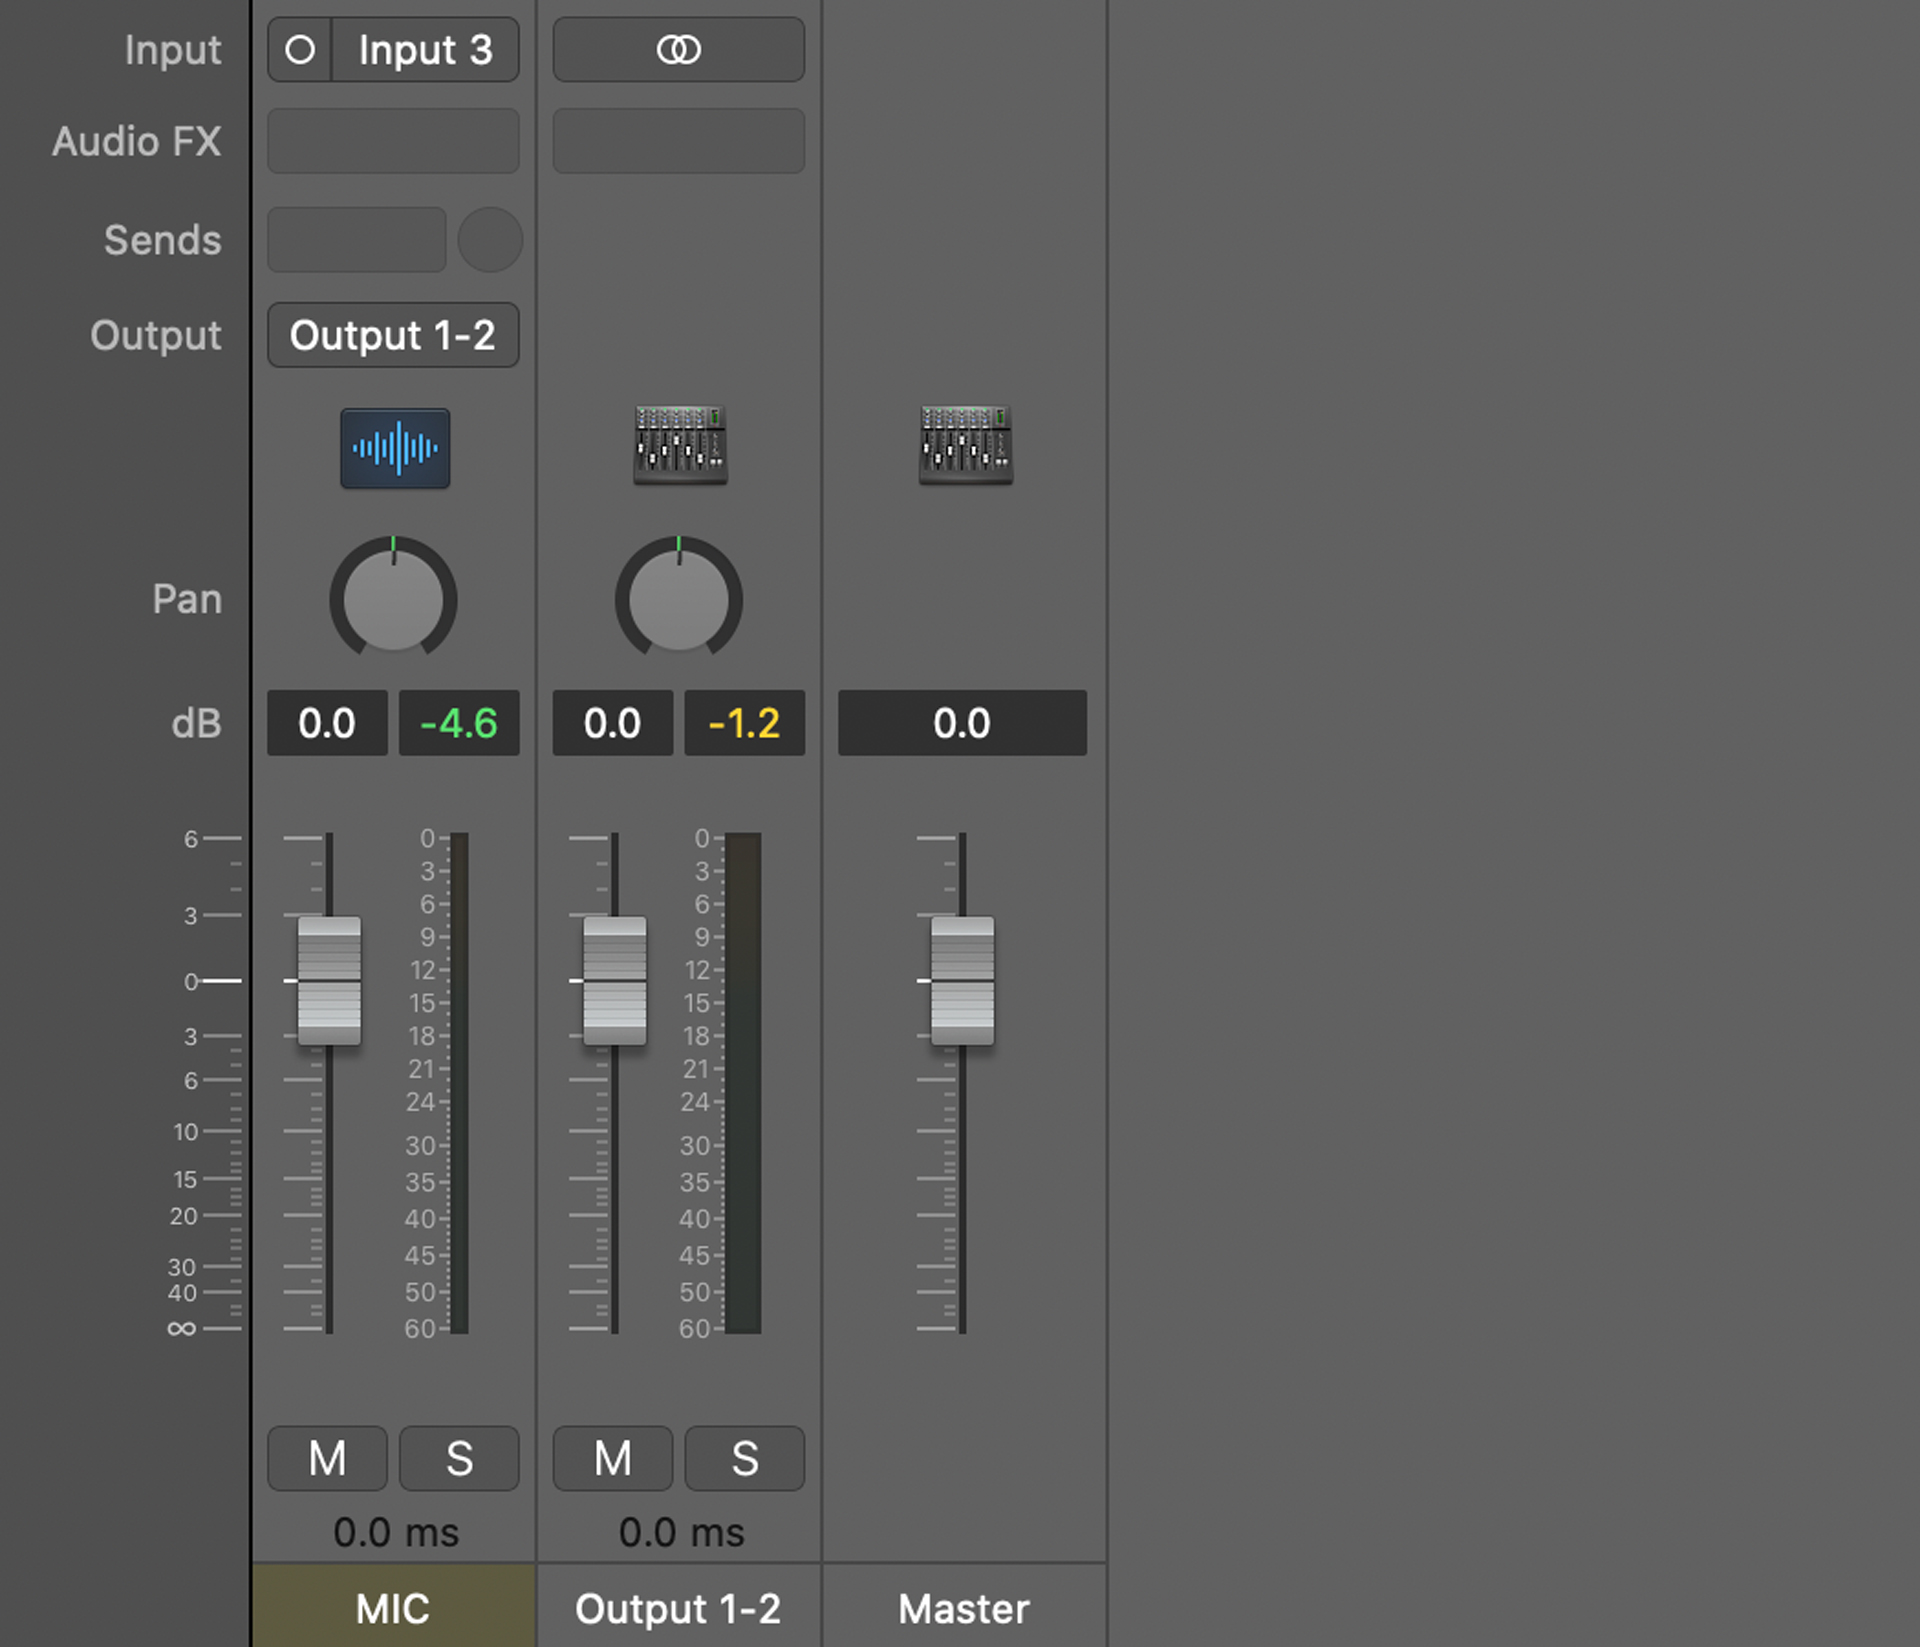This screenshot has height=1647, width=1920.
Task: Reset the Output 1-2 peak display -1.2
Action: click(x=745, y=723)
